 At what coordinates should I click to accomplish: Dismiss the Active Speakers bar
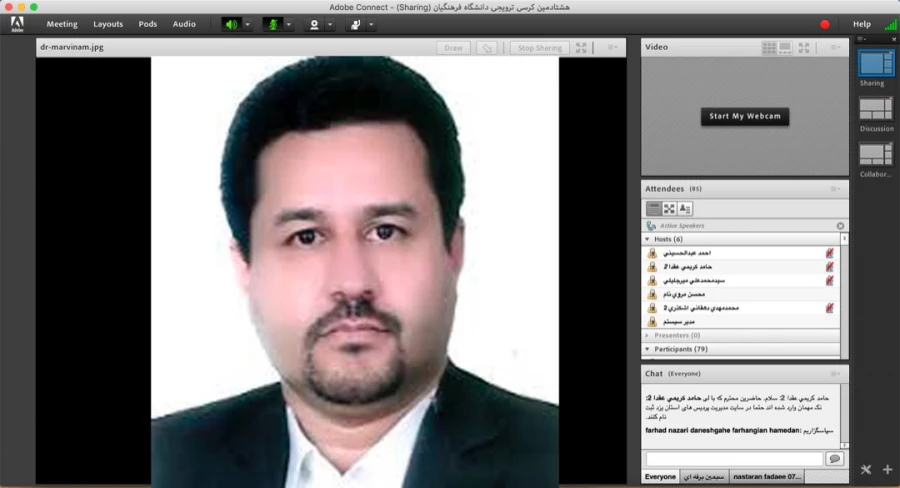(x=840, y=226)
